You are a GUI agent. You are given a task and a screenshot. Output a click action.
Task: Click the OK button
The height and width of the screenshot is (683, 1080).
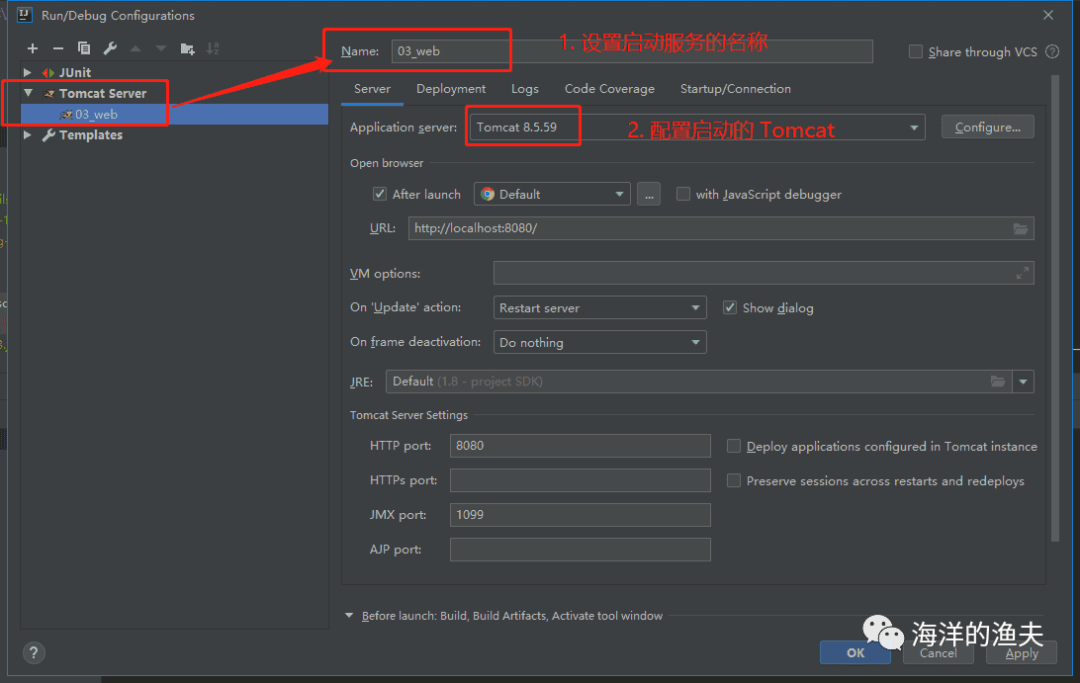click(855, 653)
